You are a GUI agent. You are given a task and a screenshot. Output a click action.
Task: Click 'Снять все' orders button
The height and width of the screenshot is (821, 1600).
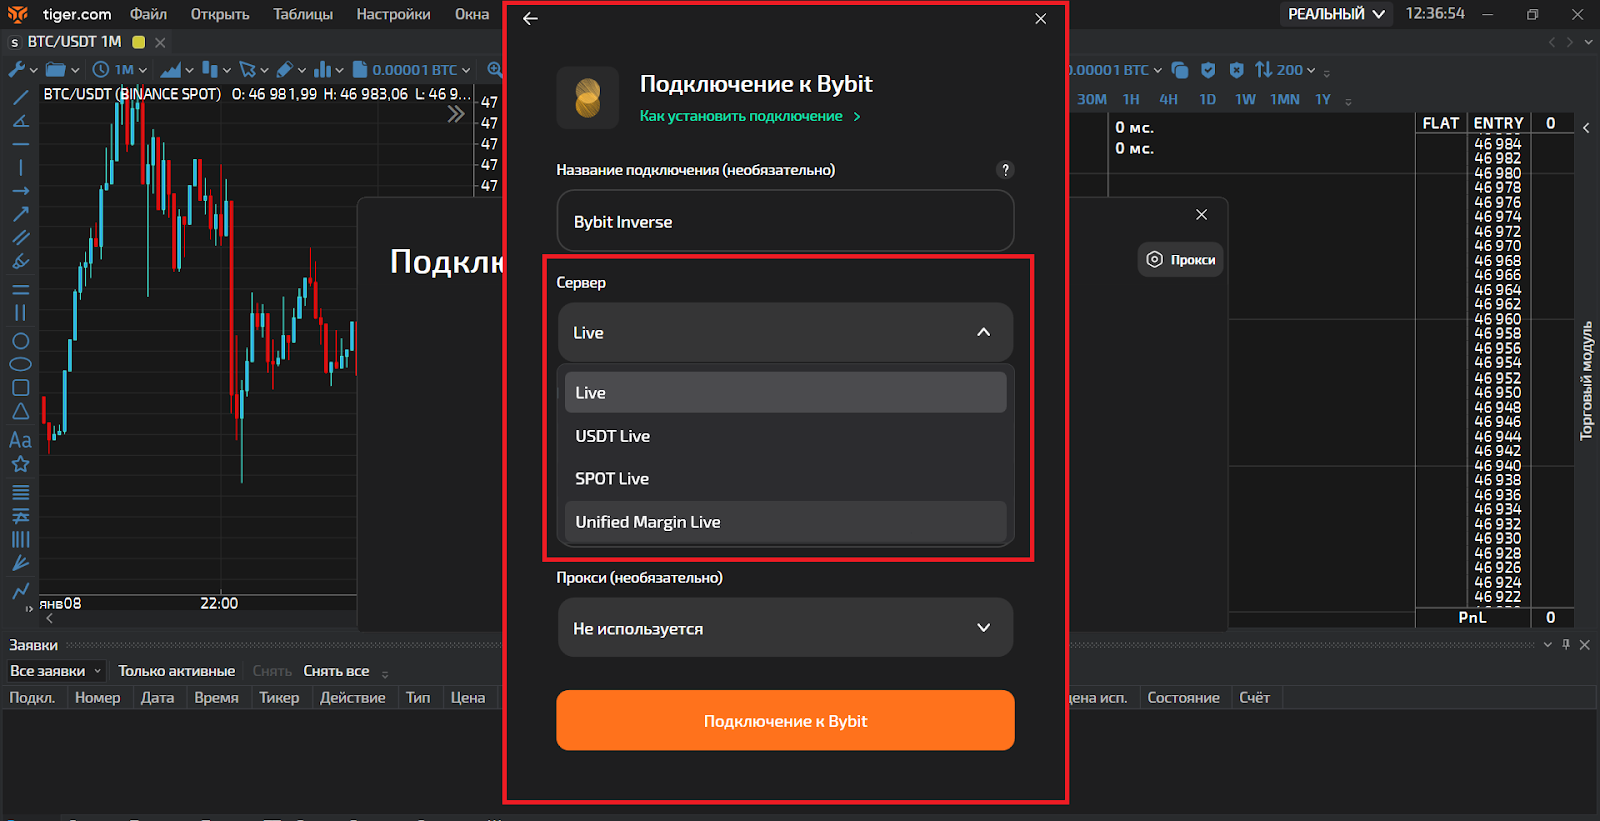point(337,671)
